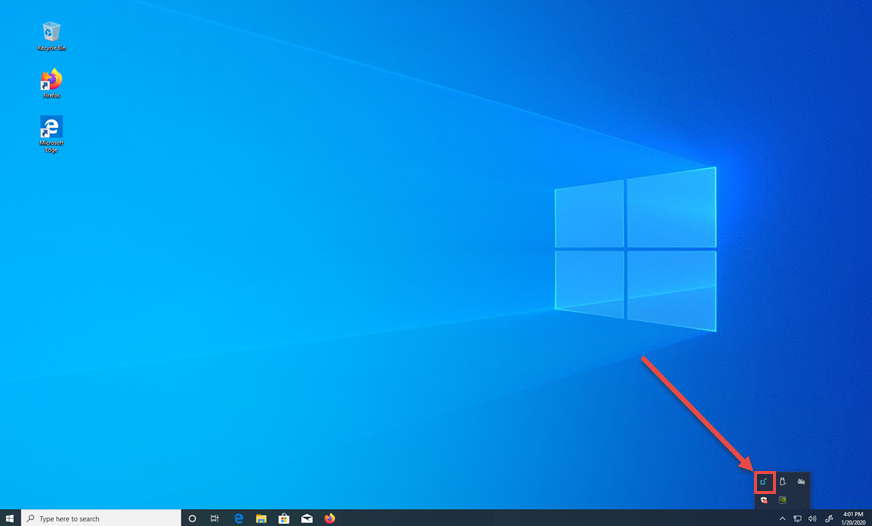Viewport: 872px width, 526px height.
Task: Click the Safely Remove Hardware USB tray icon
Action: (x=782, y=482)
